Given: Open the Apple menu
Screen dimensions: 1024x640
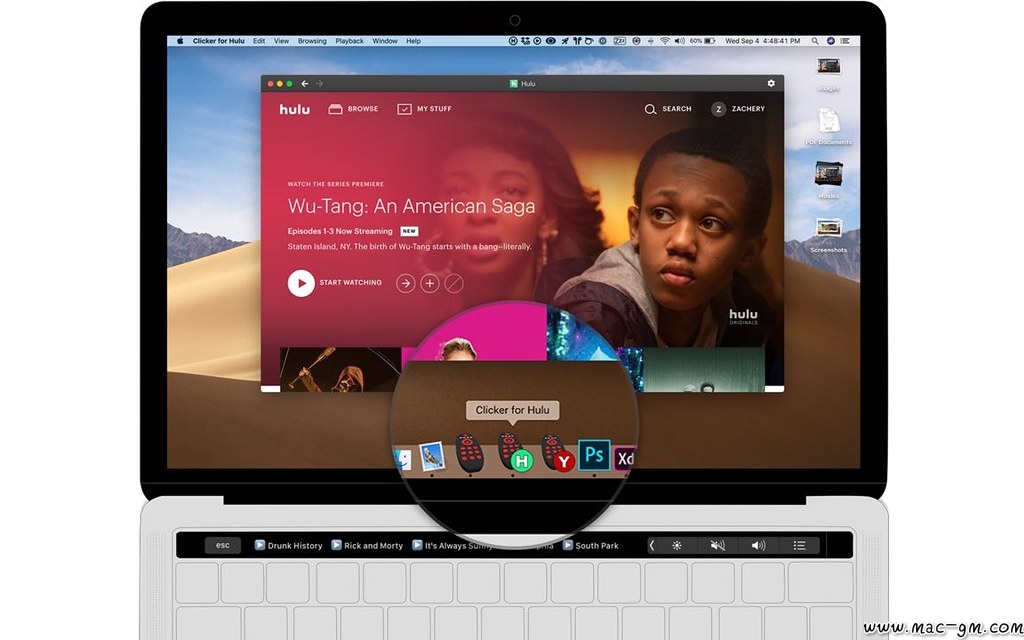Looking at the screenshot, I should click(x=180, y=40).
